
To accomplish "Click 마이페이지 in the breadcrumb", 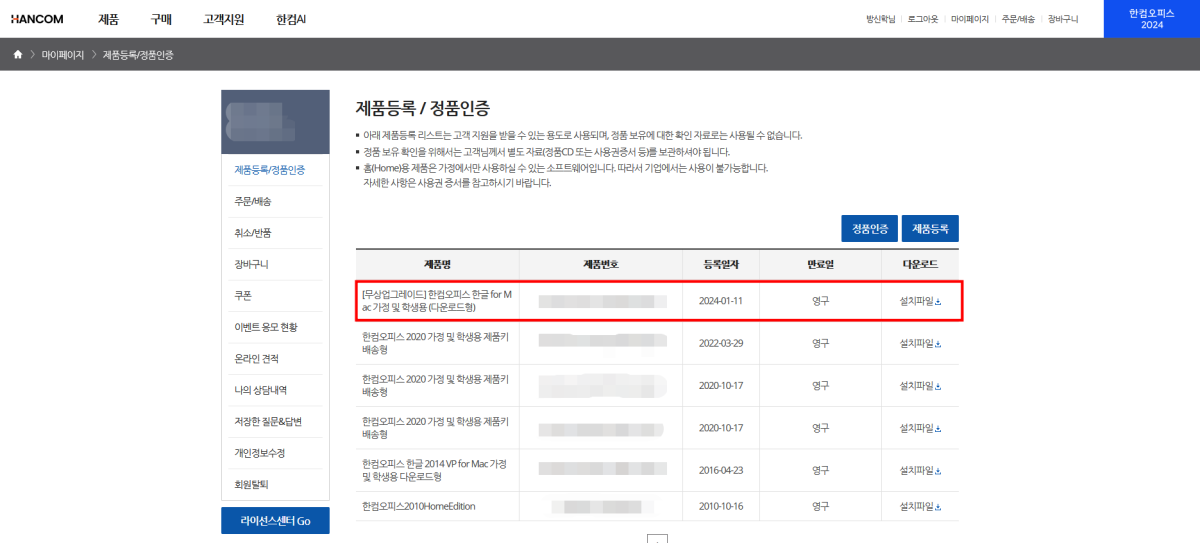I will tap(62, 54).
